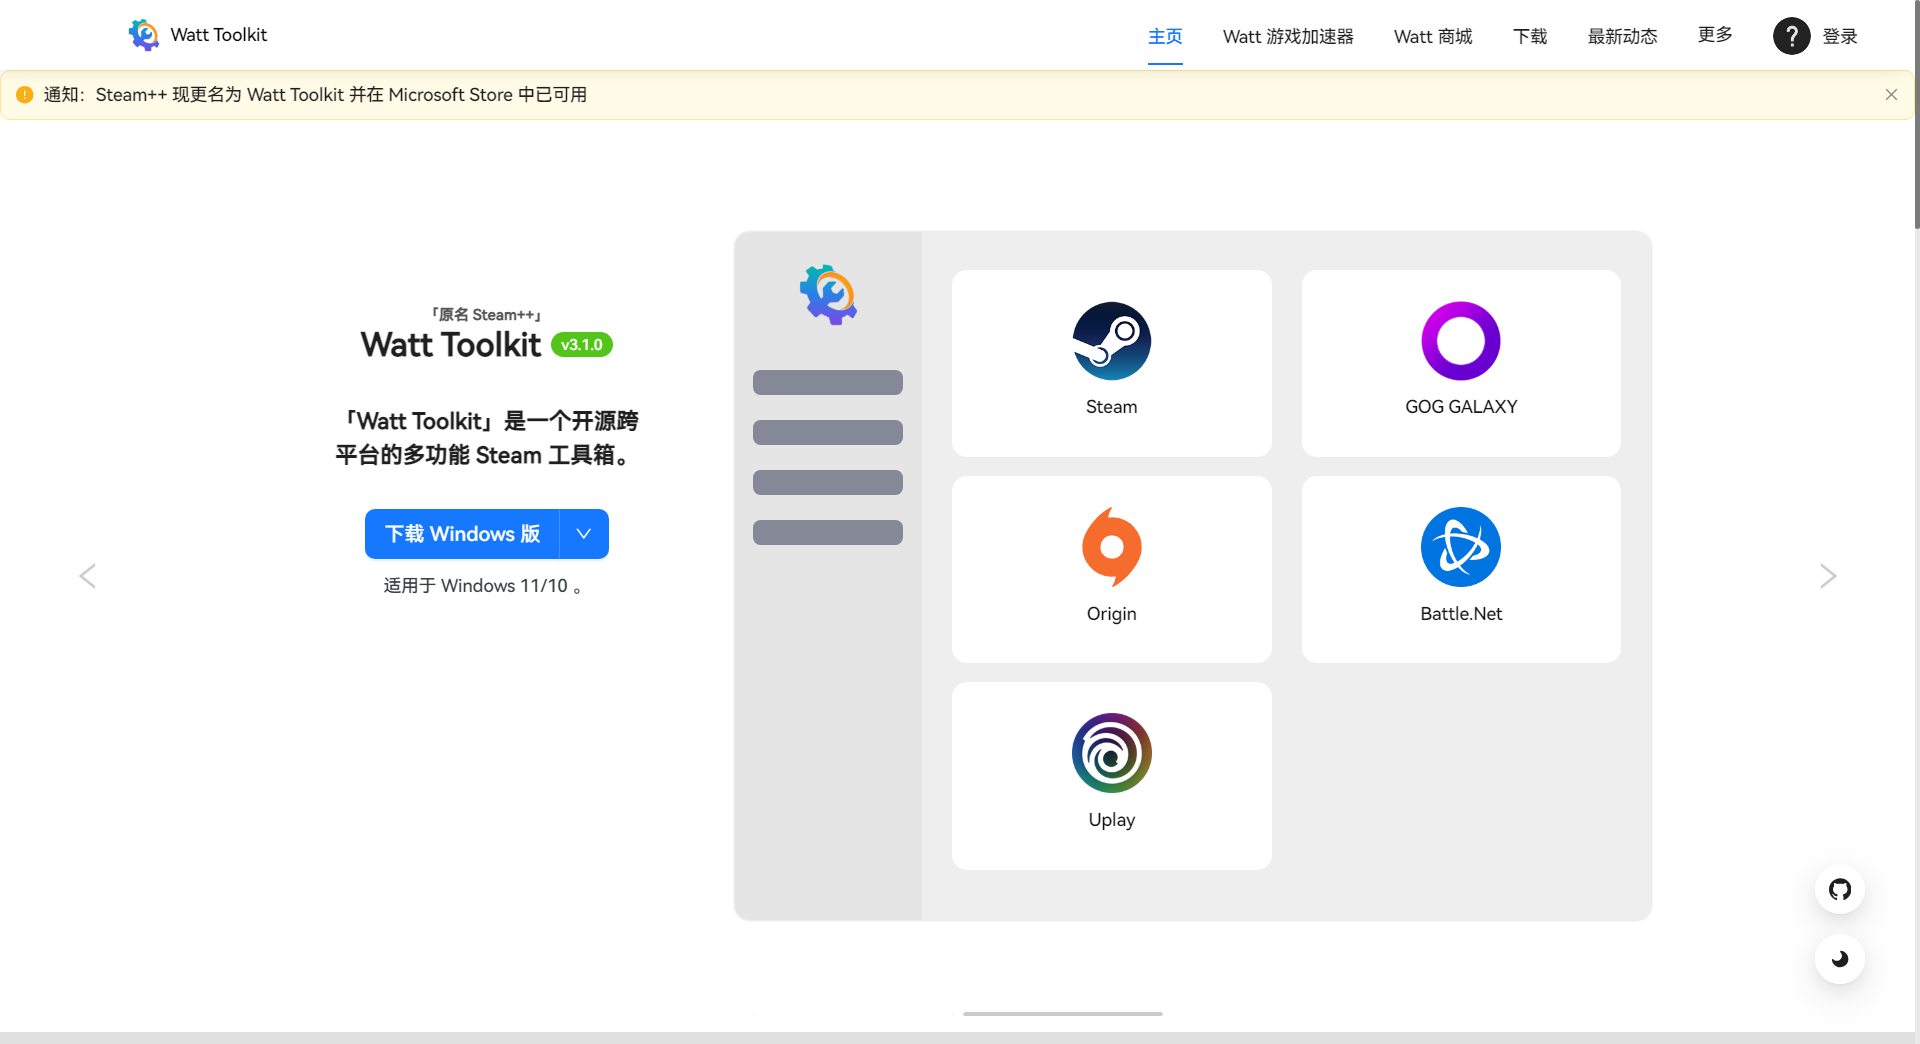The height and width of the screenshot is (1044, 1920).
Task: Advance carousel with the right arrow
Action: pyautogui.click(x=1828, y=575)
